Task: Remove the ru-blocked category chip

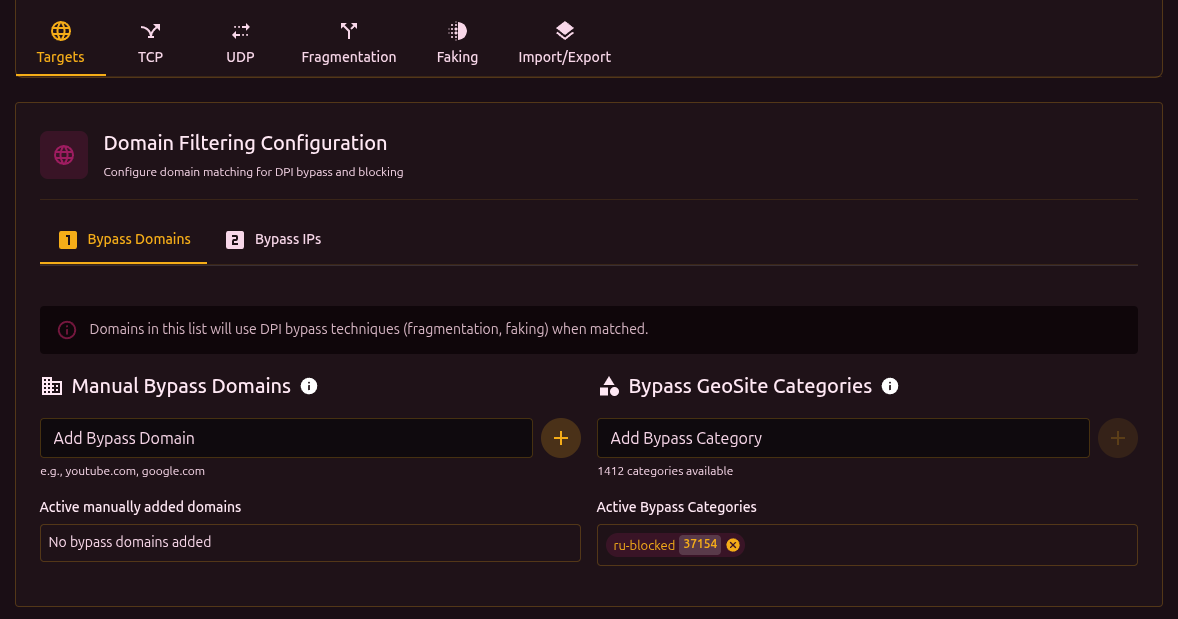Action: click(733, 545)
